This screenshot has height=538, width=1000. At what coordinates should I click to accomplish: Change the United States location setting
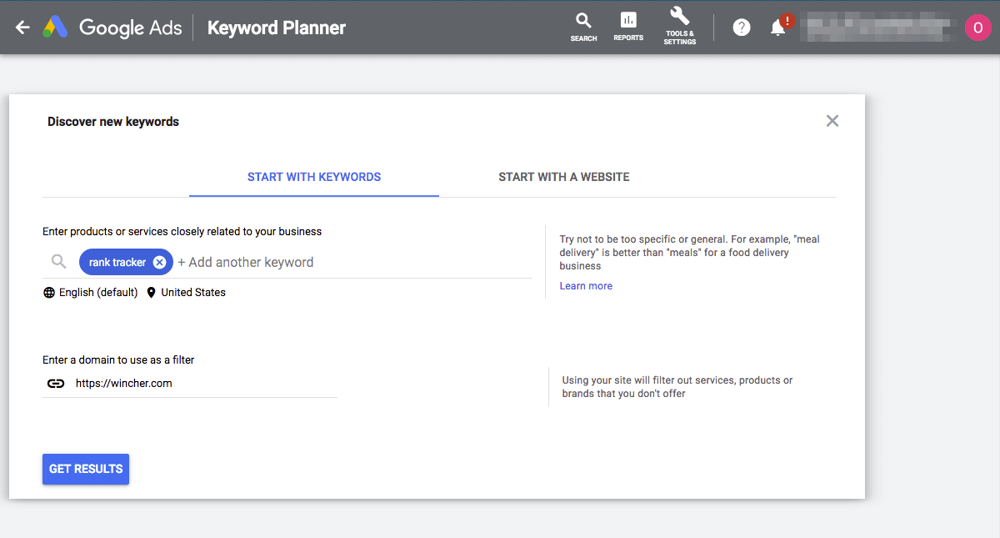193,293
